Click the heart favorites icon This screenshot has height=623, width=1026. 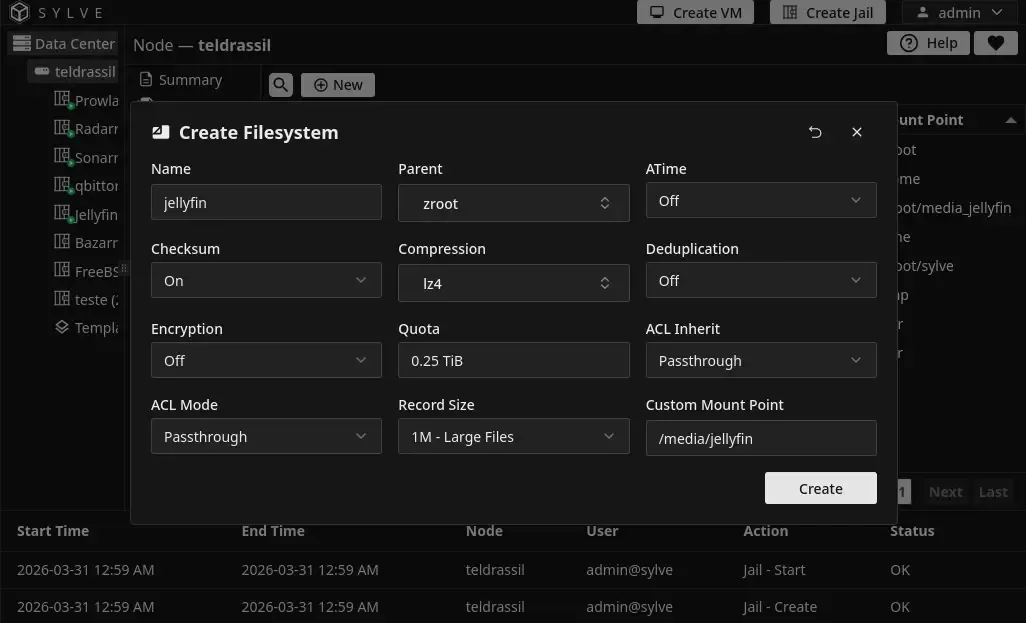995,43
